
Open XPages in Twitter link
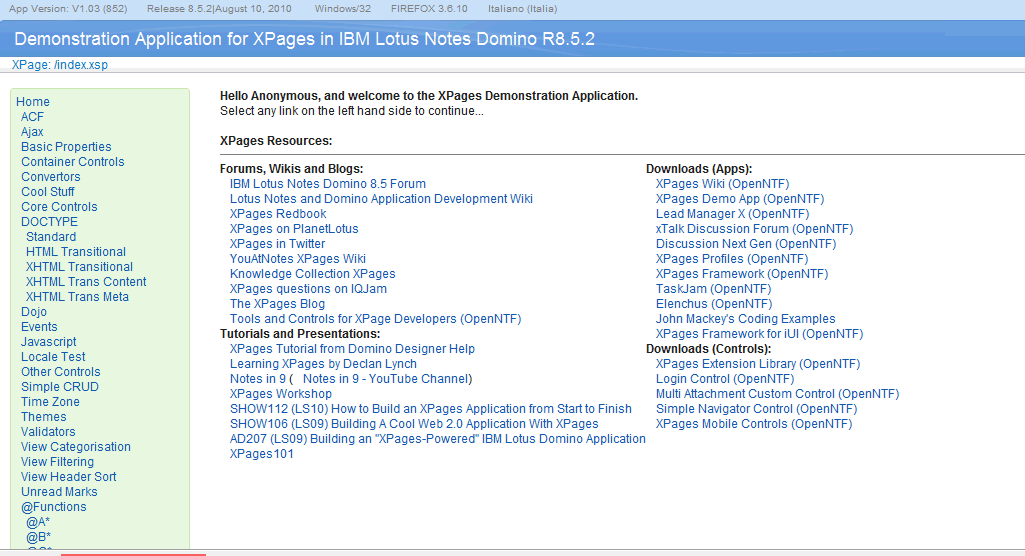(277, 244)
